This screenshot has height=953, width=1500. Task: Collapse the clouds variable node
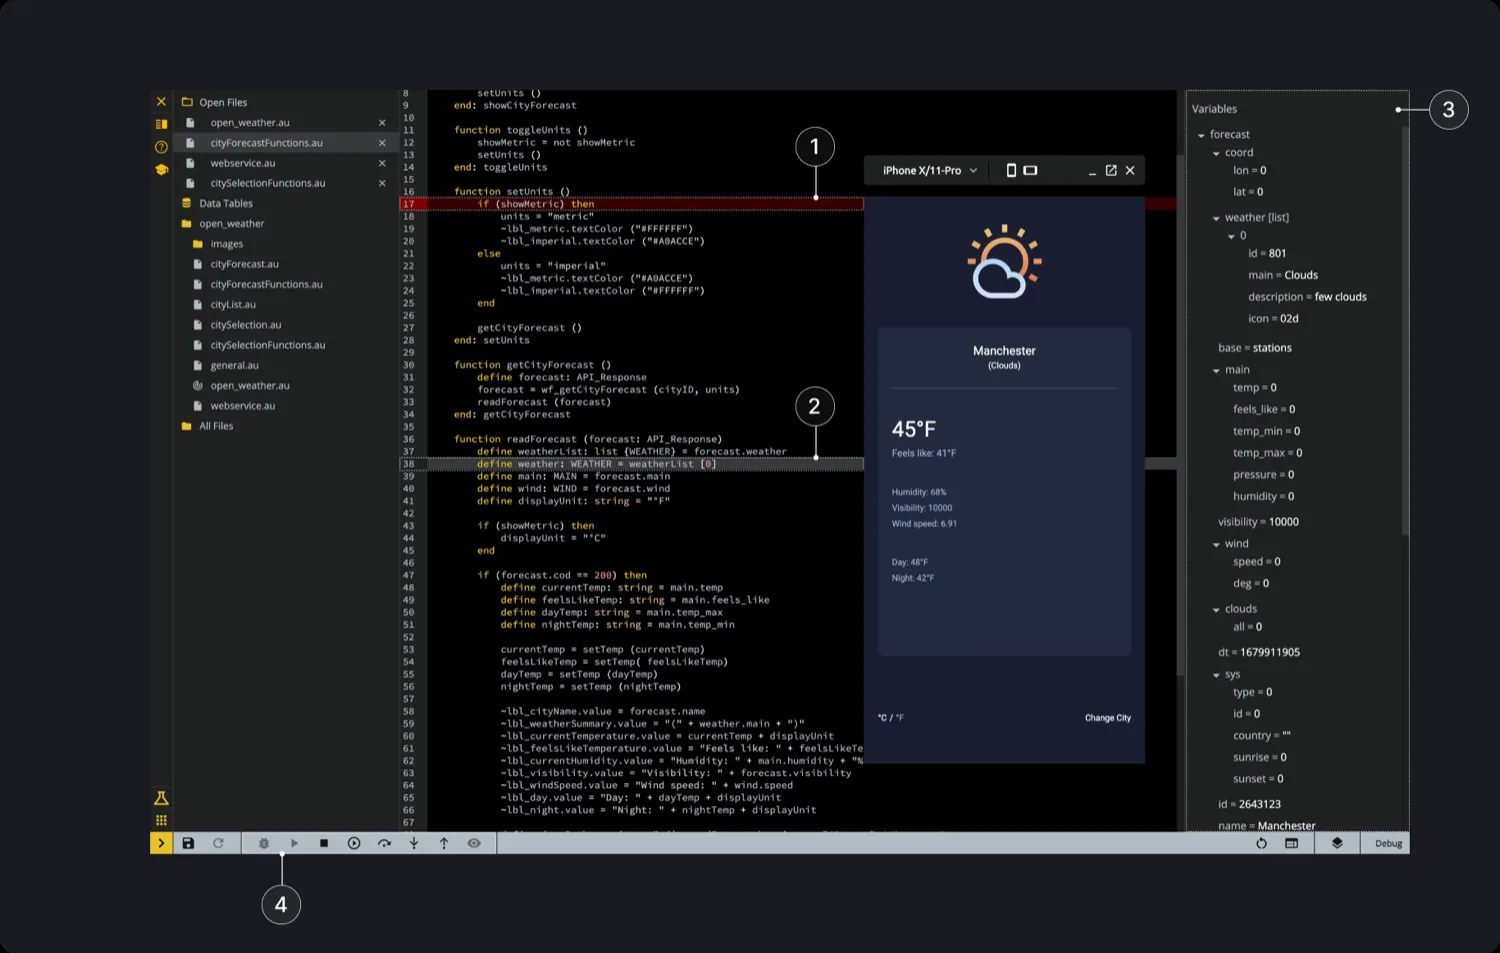[1216, 609]
